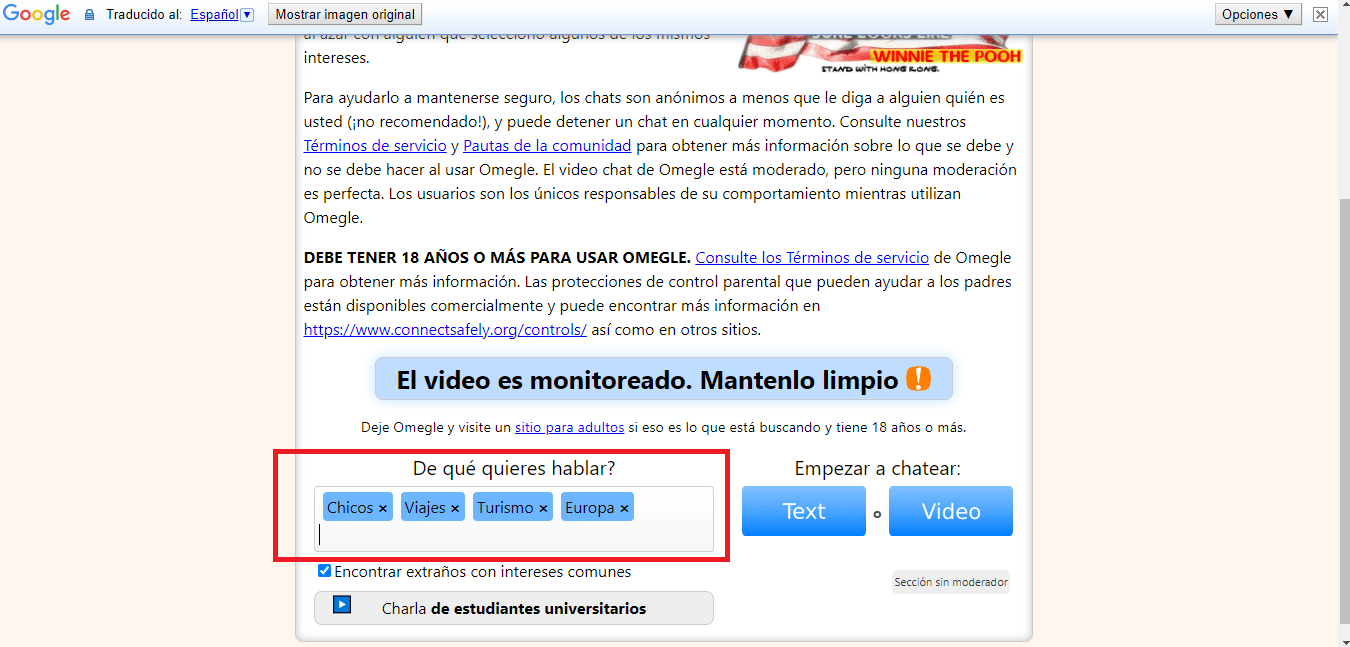The width and height of the screenshot is (1350, 647).
Task: Click Mostrar imagen original button
Action: tap(345, 15)
